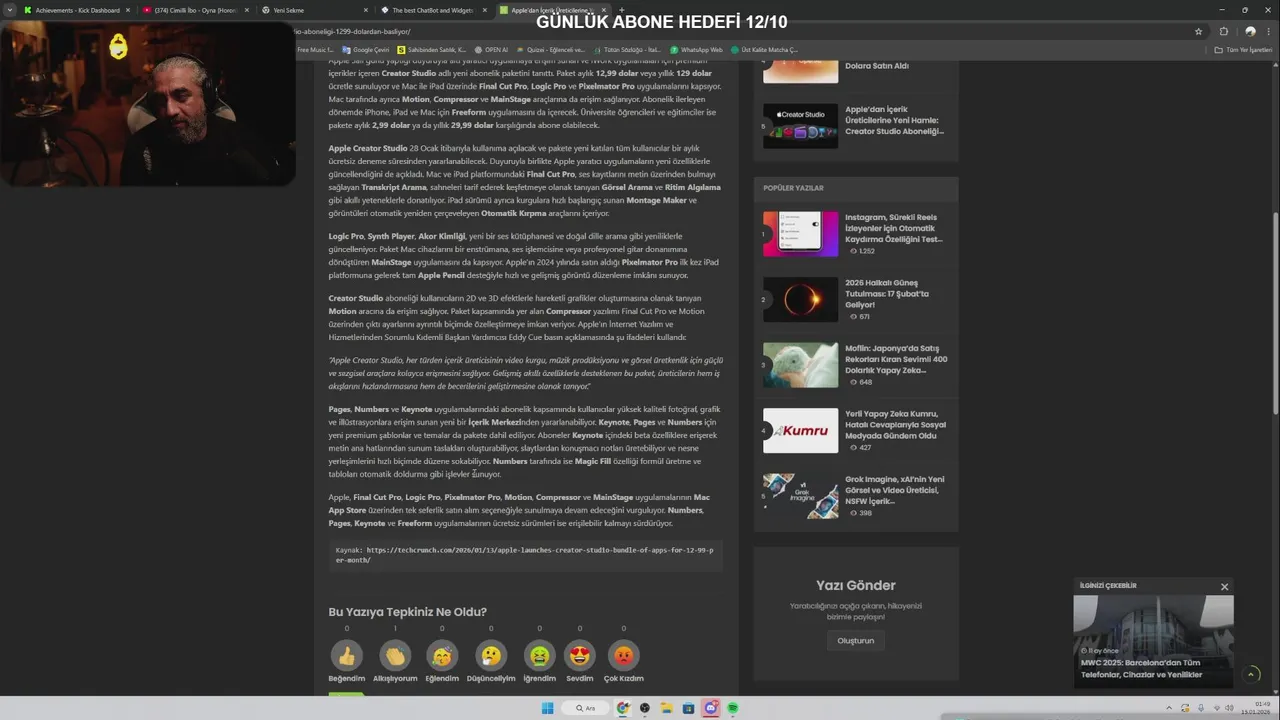This screenshot has height=720, width=1280.
Task: Open the Google Çeviri bookmark
Action: [365, 49]
